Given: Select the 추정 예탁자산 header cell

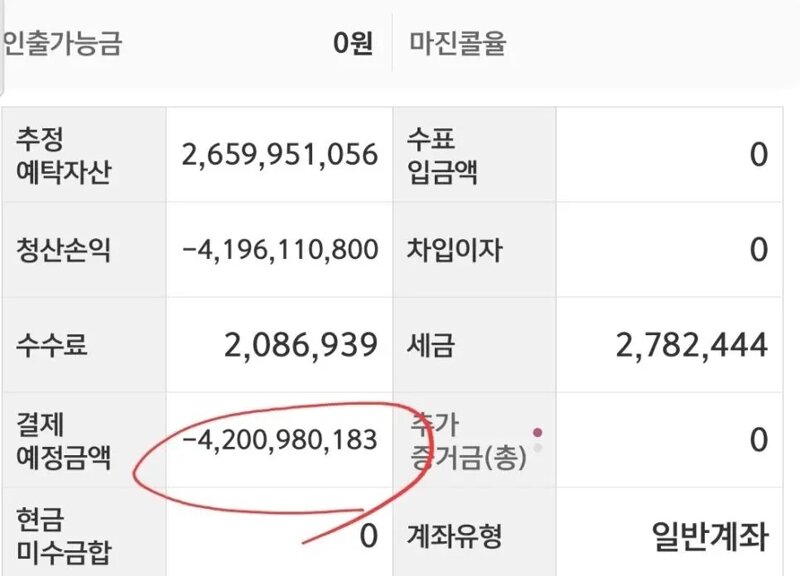Looking at the screenshot, I should click(x=64, y=155).
